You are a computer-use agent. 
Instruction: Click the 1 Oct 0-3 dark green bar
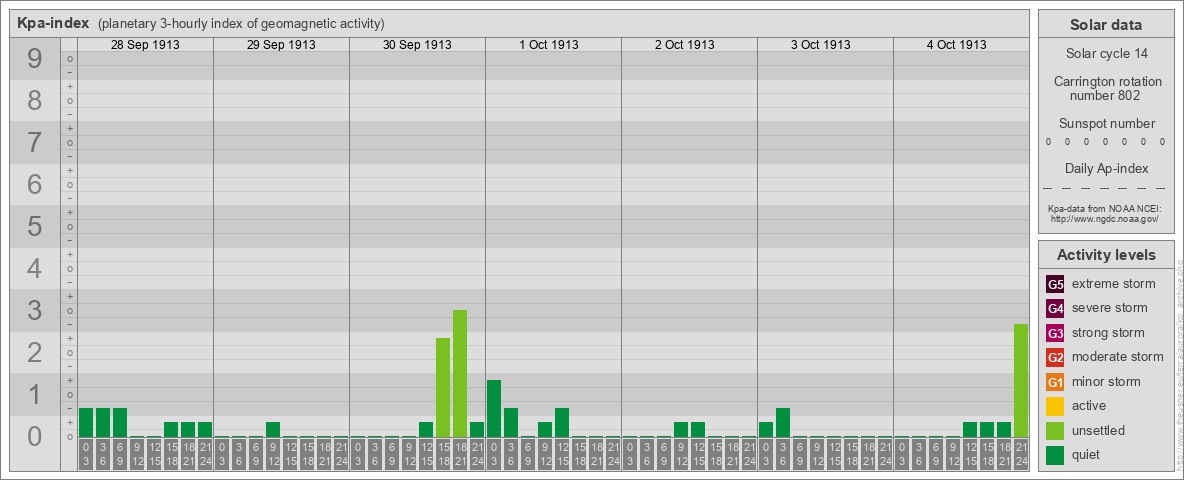tap(494, 408)
